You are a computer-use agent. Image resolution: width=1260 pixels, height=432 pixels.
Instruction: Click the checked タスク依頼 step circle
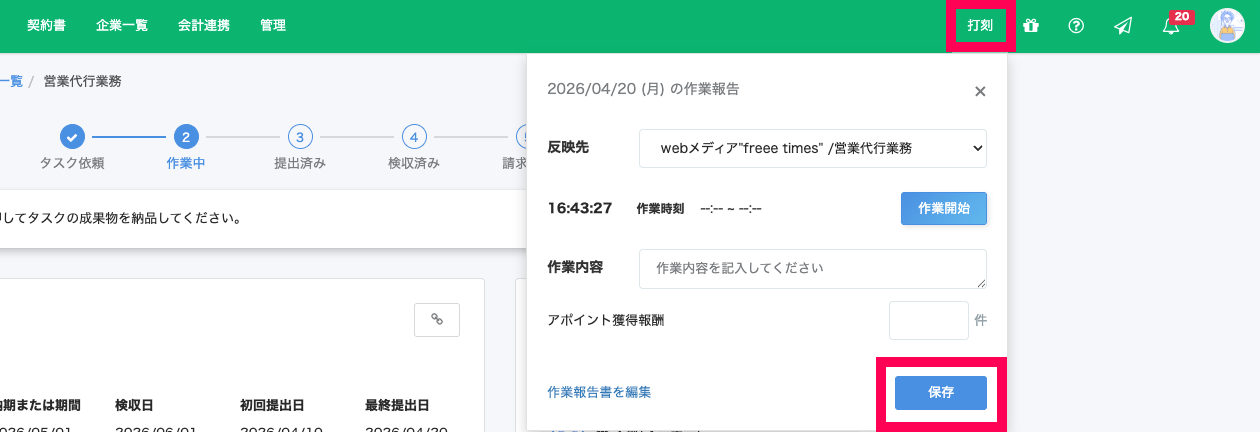point(72,137)
